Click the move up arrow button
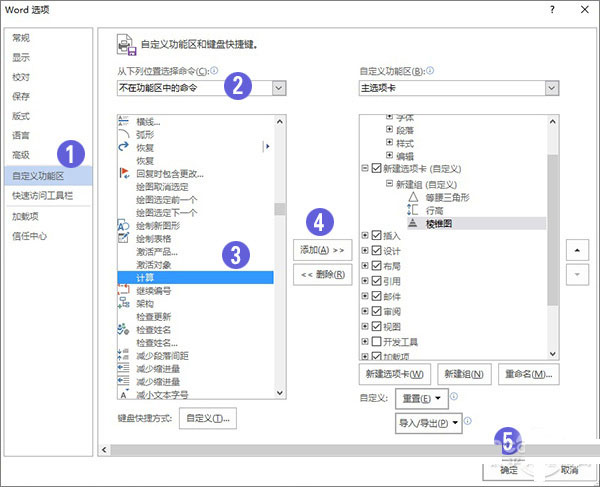 point(577,250)
